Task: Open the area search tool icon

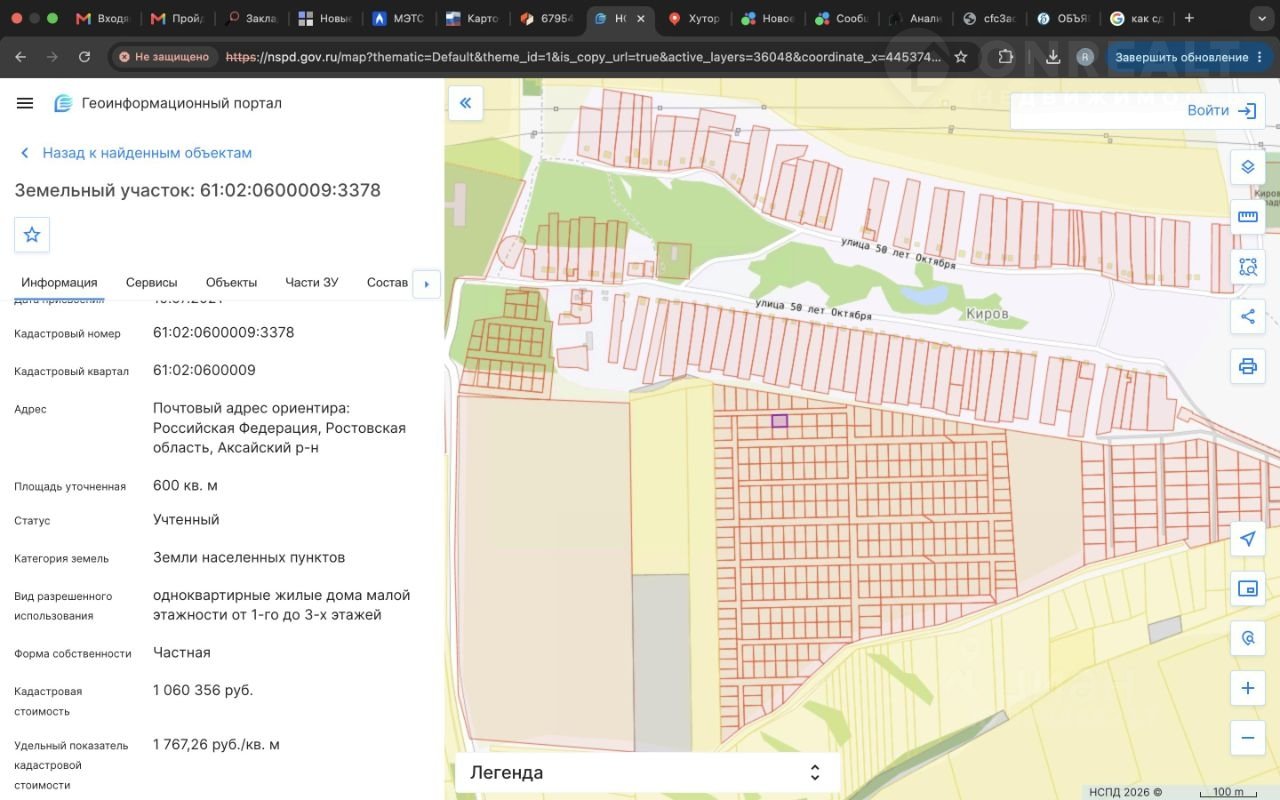Action: [1247, 267]
